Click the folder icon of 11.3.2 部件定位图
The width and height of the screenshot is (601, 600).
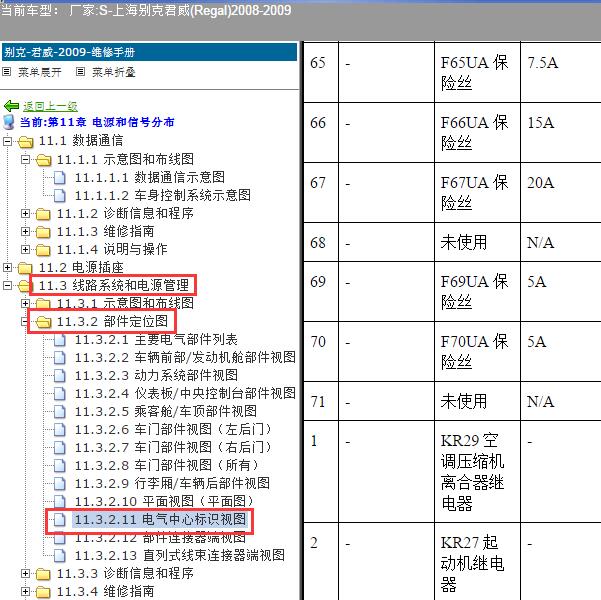(x=43, y=322)
